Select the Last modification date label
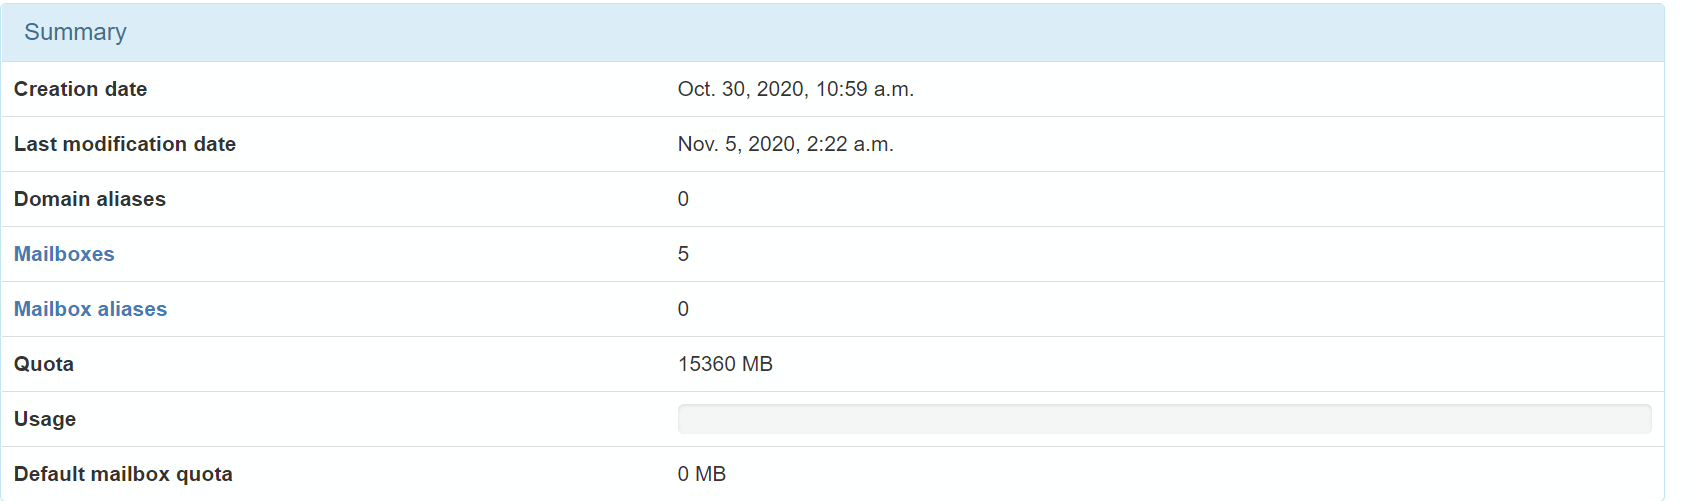 [125, 144]
